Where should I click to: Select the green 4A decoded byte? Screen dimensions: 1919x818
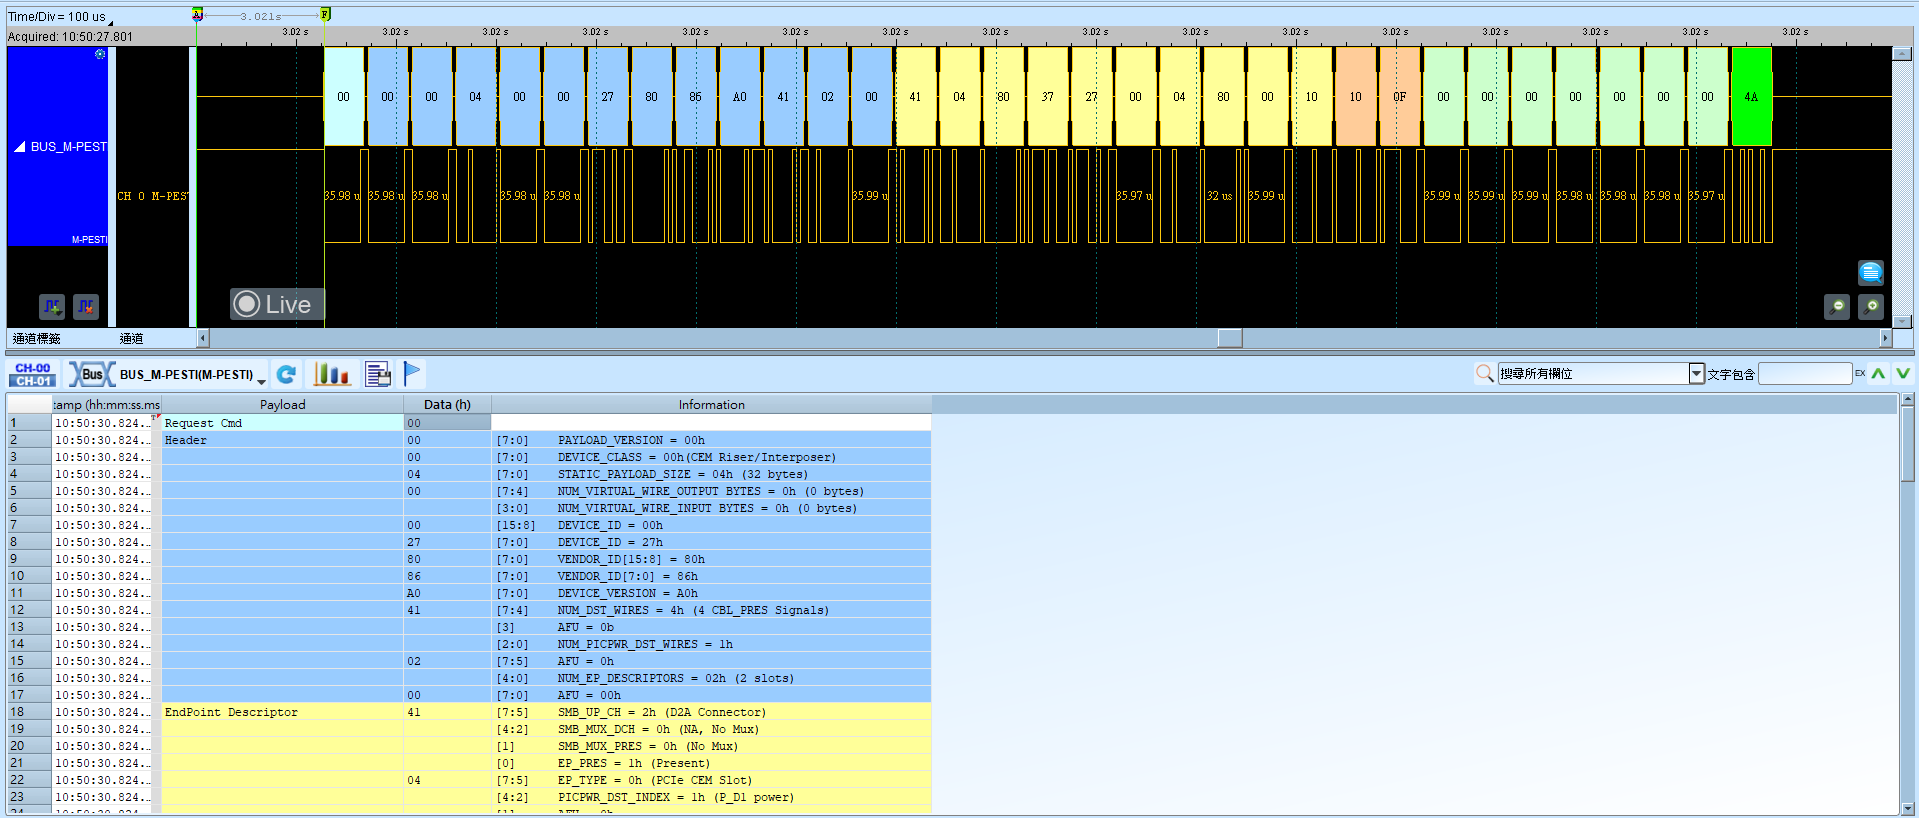tap(1751, 97)
